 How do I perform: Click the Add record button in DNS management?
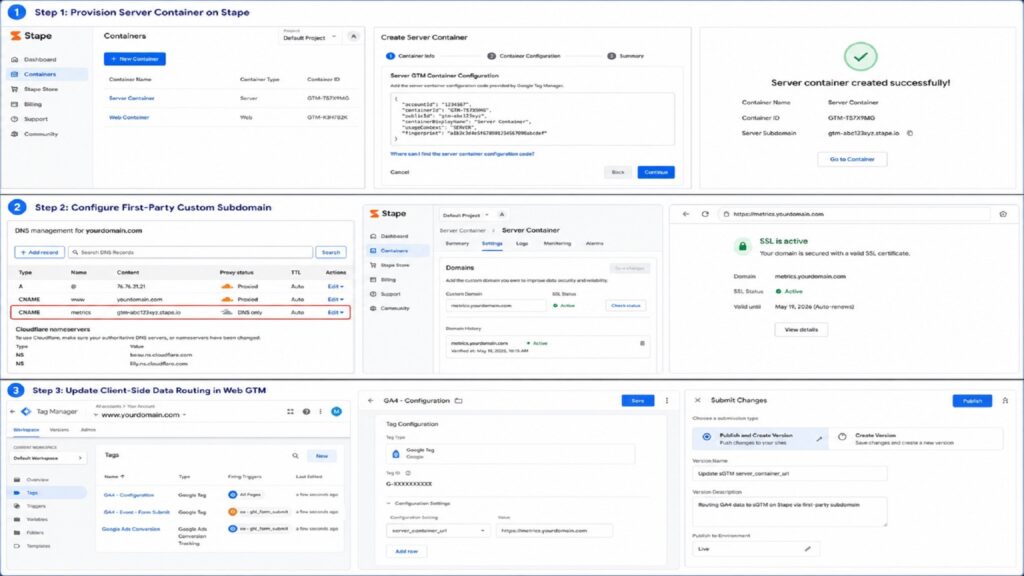tap(40, 252)
